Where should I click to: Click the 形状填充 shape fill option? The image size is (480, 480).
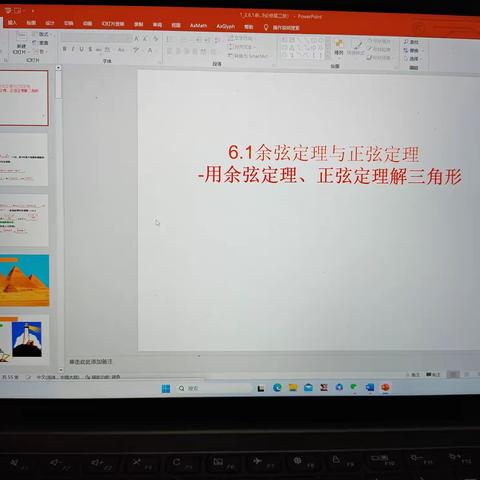coord(379,41)
